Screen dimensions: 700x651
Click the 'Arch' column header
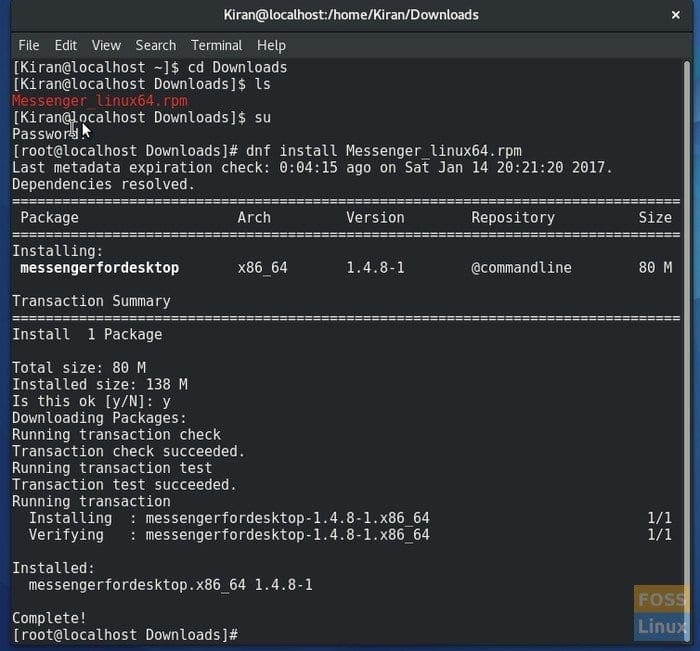coord(254,217)
